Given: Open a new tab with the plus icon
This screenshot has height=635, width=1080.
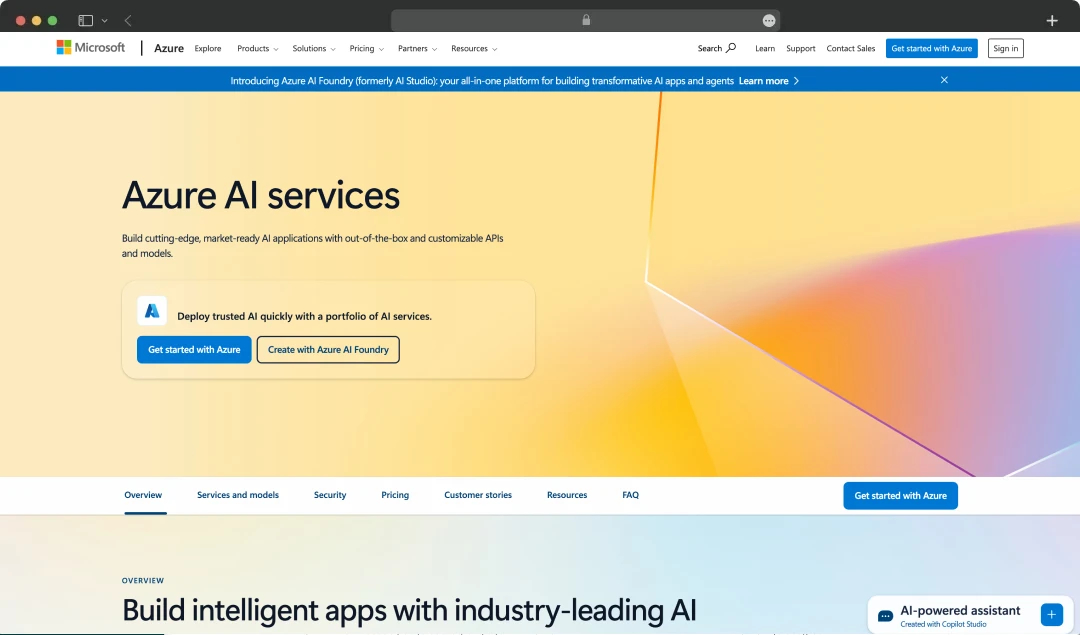Looking at the screenshot, I should 1051,19.
